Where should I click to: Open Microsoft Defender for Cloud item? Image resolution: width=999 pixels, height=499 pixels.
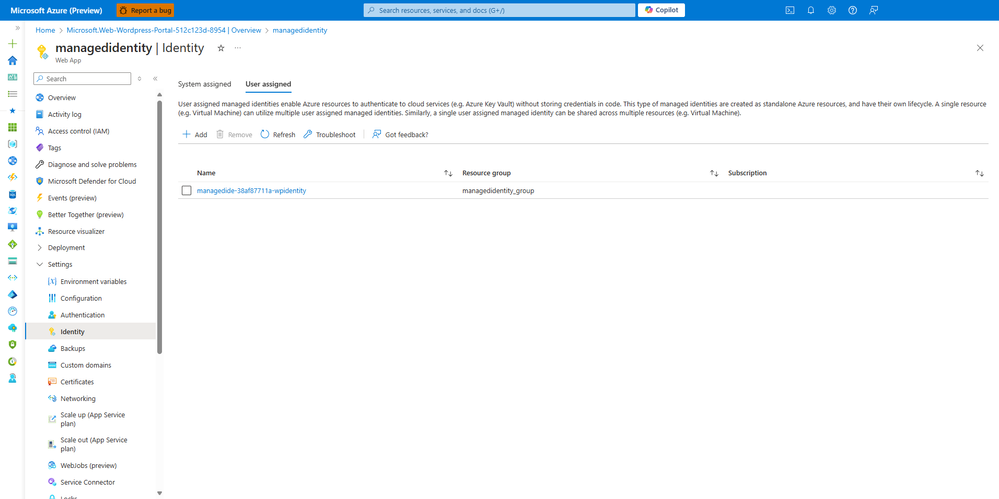(90, 181)
